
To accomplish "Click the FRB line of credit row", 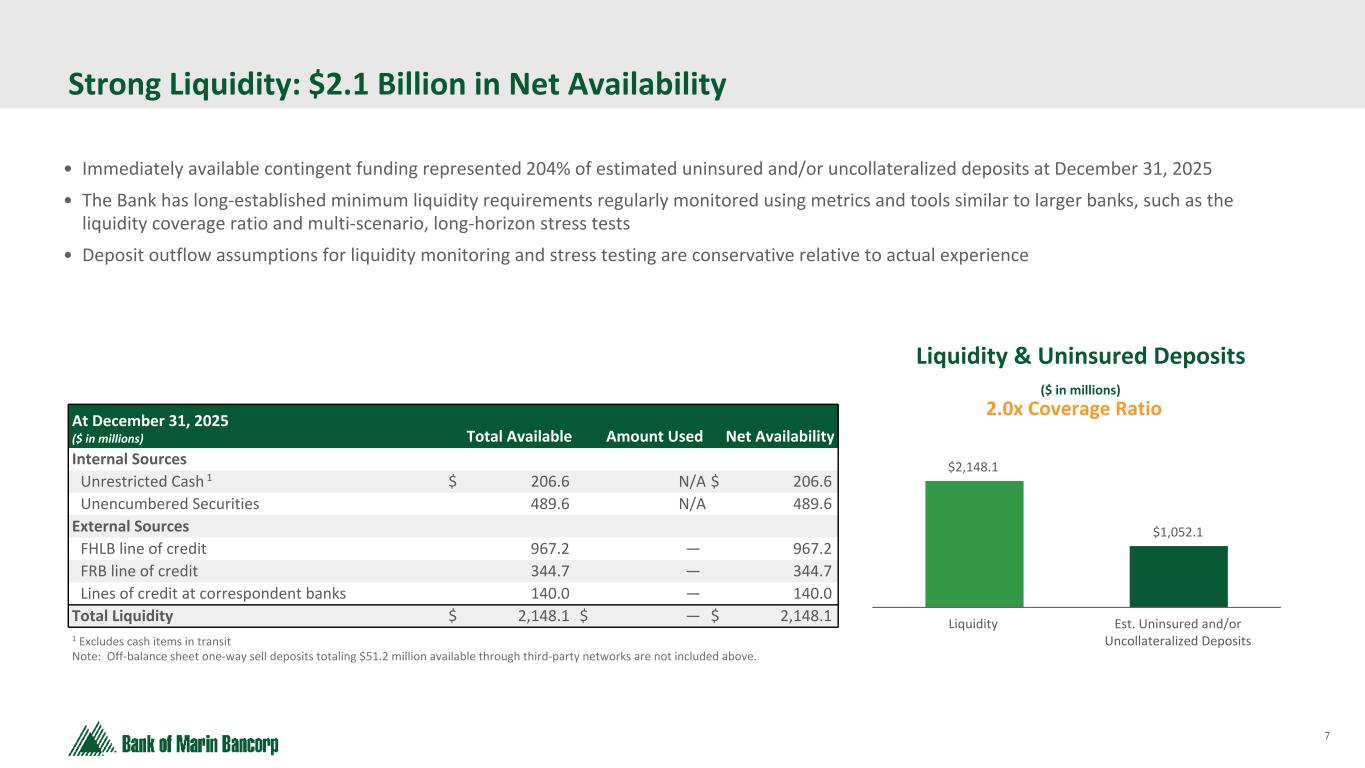I will [453, 571].
